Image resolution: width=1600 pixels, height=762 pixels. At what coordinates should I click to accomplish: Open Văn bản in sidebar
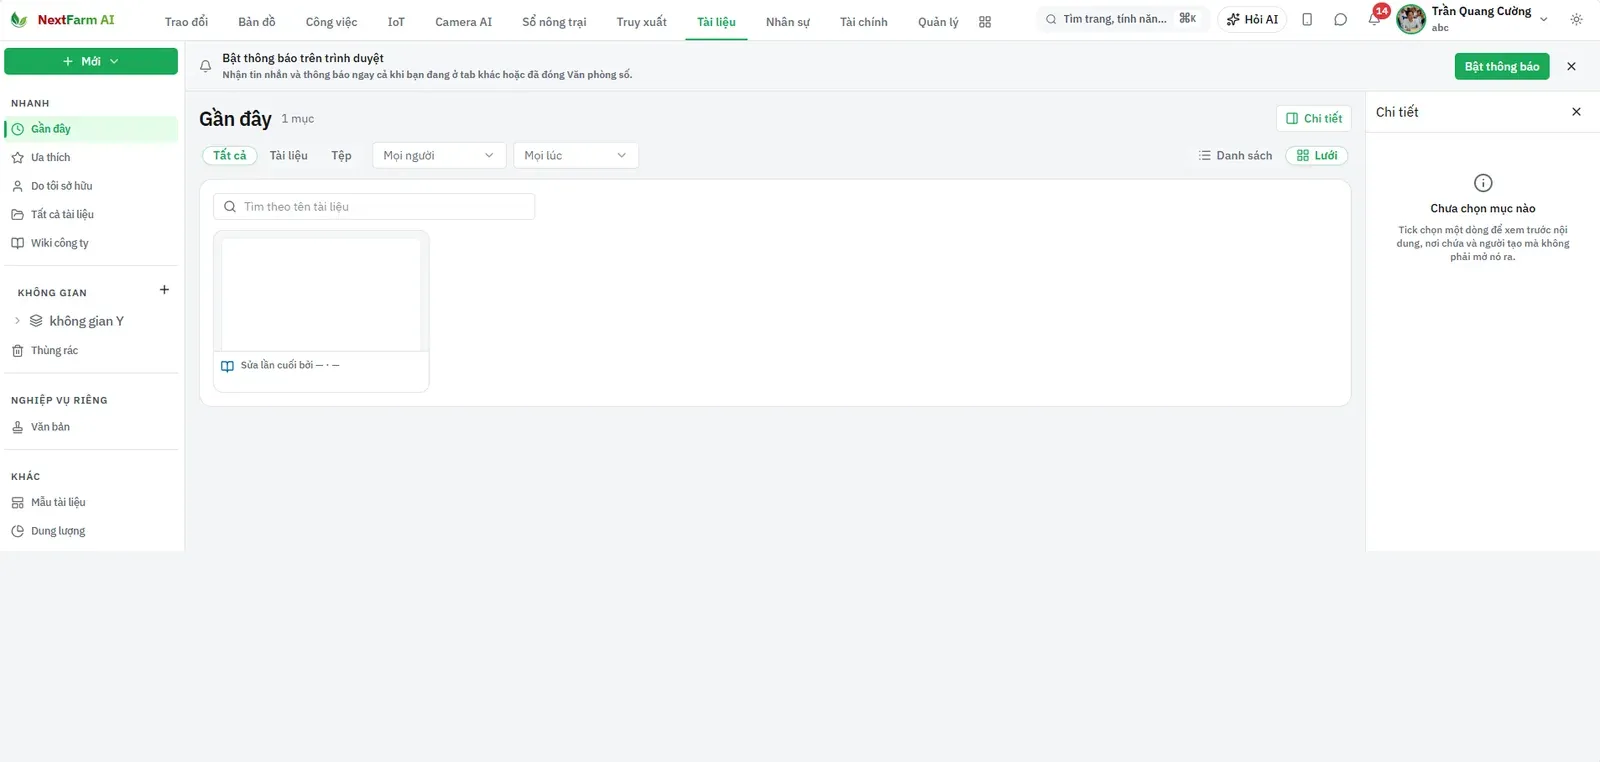(x=91, y=427)
